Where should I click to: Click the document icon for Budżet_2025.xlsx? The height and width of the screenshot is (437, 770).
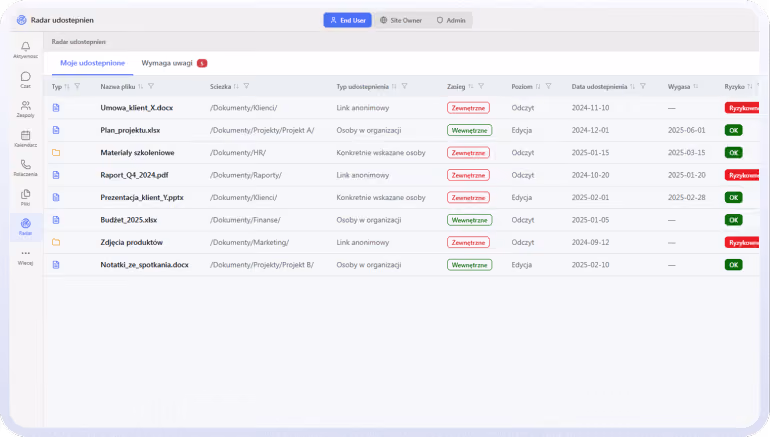56,220
